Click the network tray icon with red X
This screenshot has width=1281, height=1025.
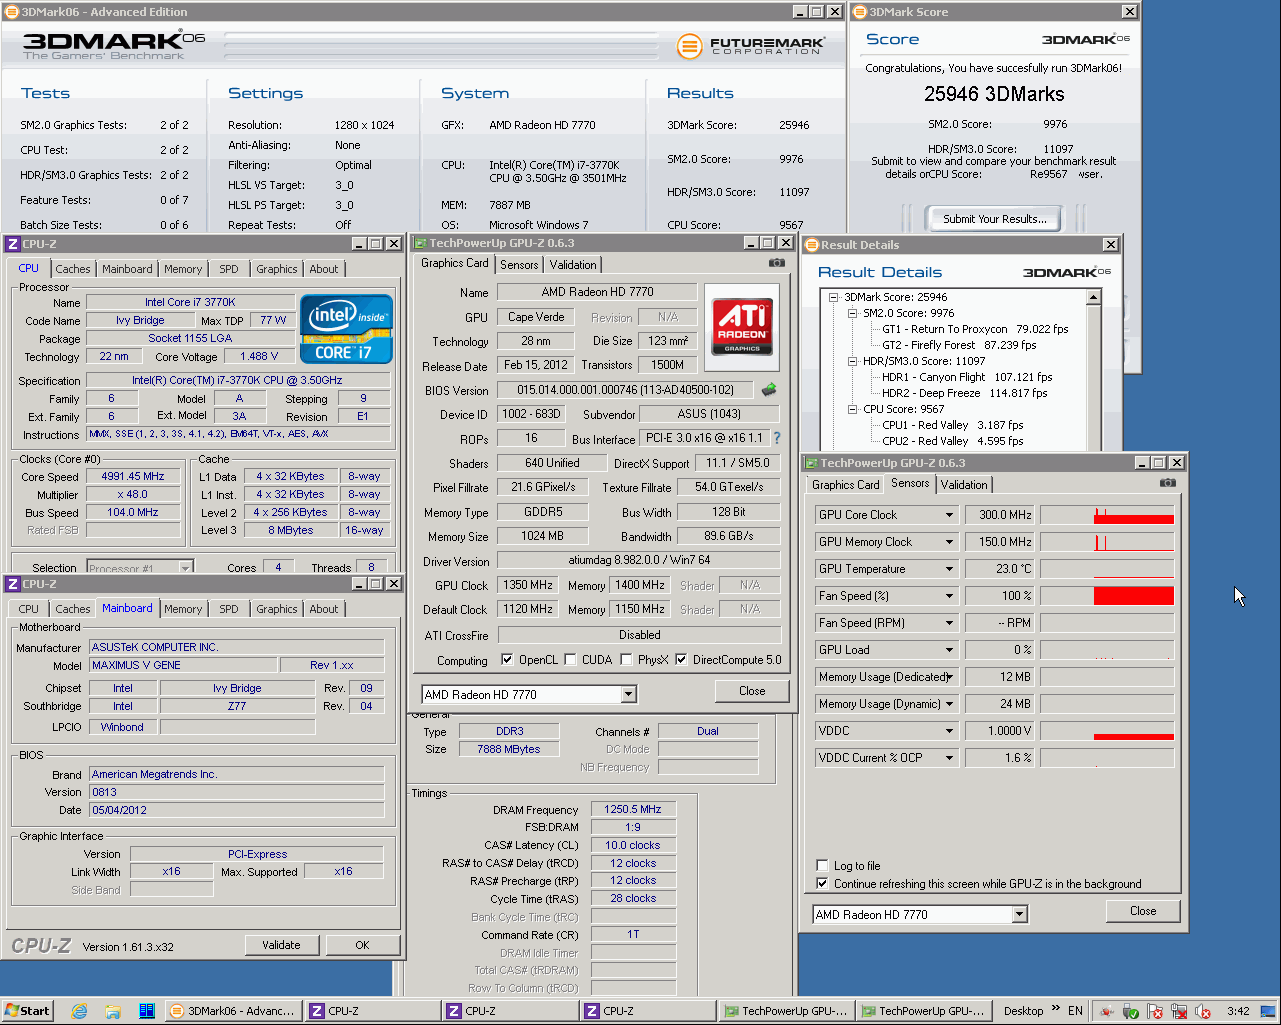pos(1179,1011)
